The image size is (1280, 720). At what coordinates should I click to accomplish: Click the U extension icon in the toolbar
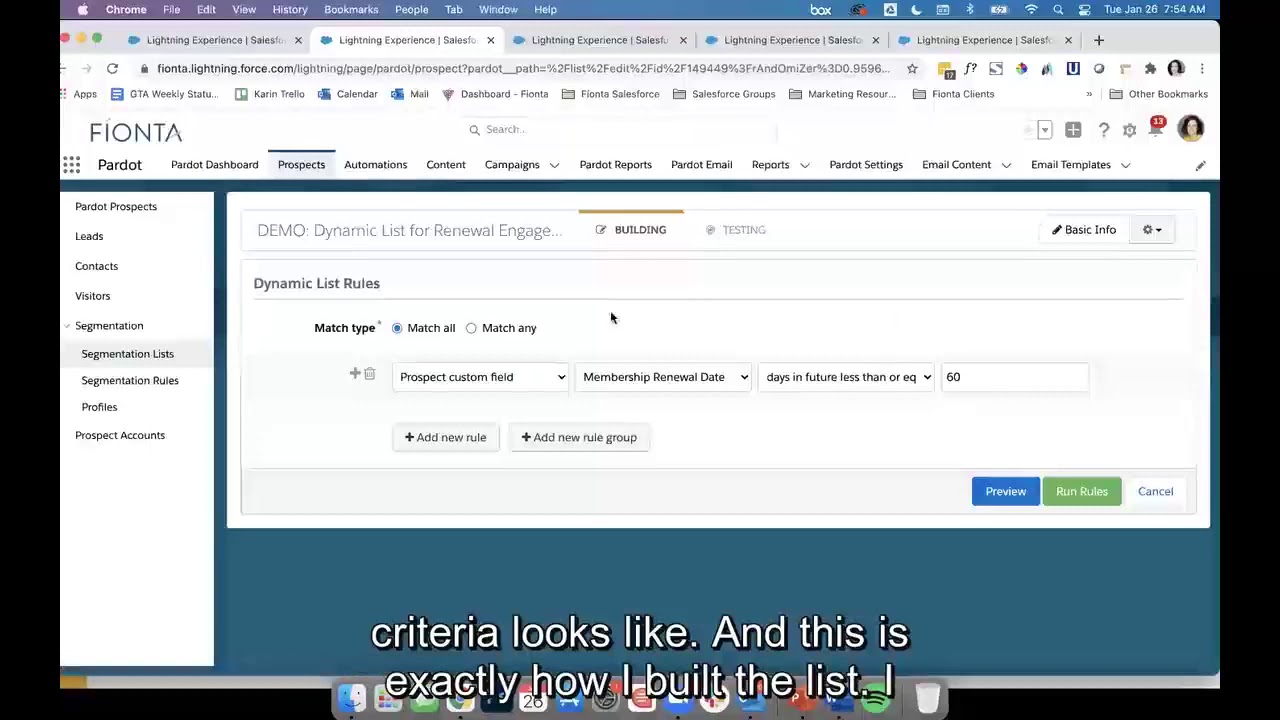1073,69
